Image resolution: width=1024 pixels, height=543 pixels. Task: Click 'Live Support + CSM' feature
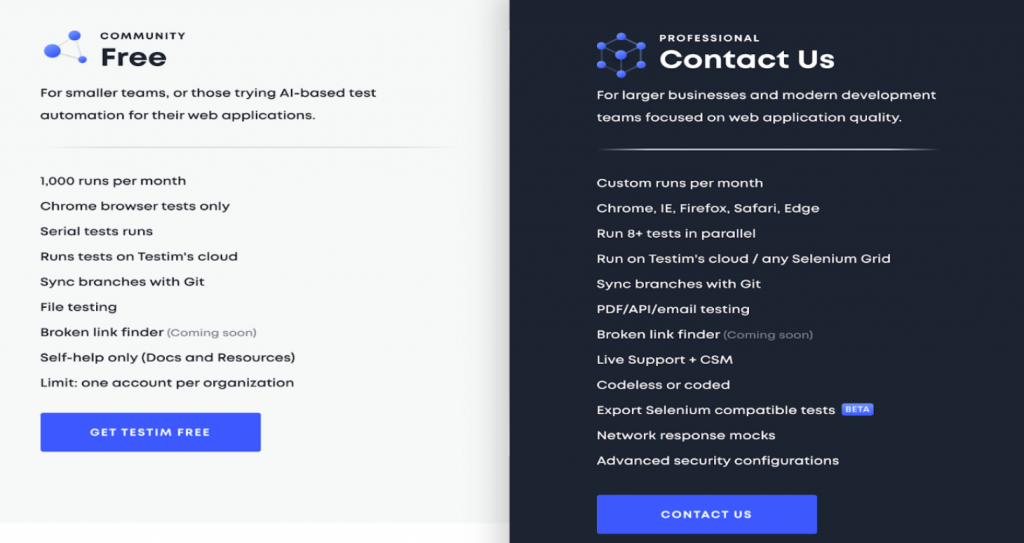pyautogui.click(x=665, y=359)
